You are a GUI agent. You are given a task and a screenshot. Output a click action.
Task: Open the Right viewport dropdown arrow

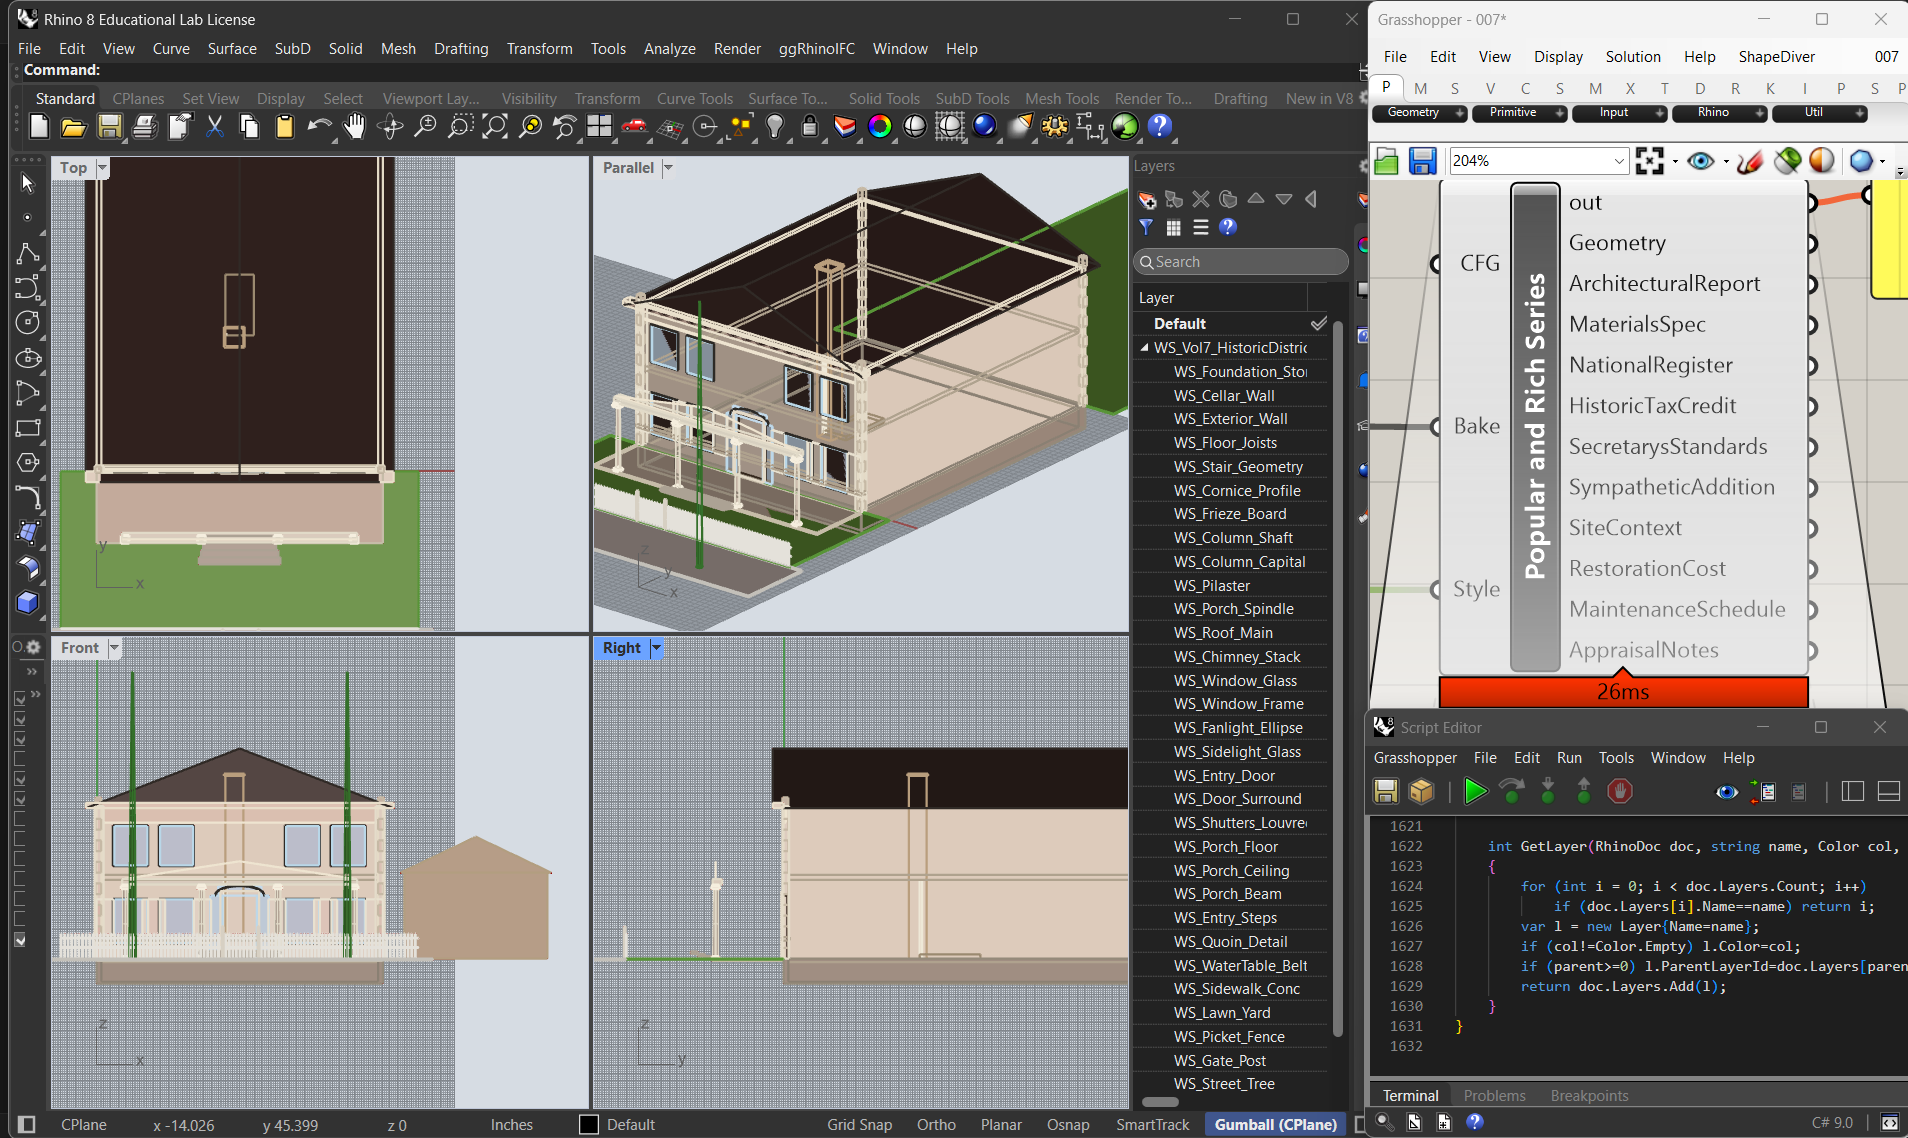656,648
